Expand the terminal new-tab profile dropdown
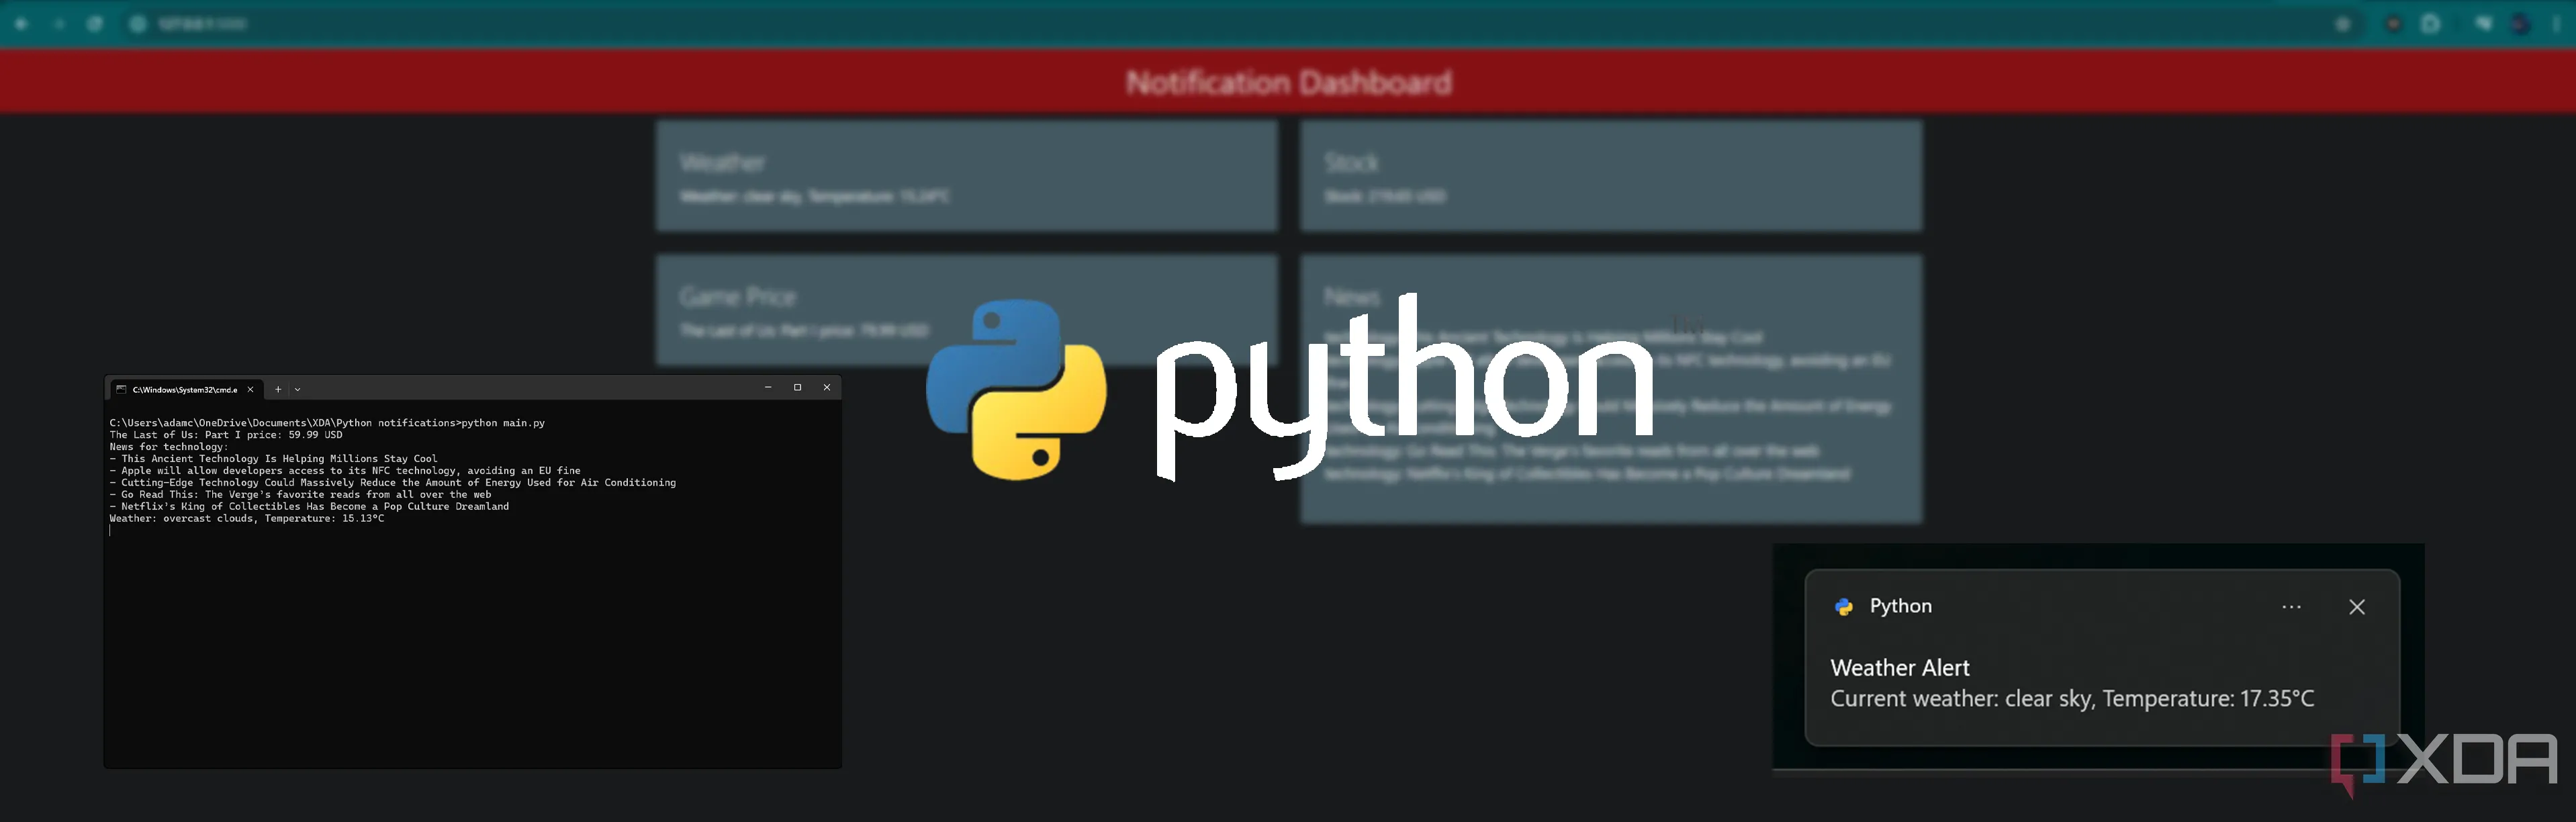The width and height of the screenshot is (2576, 822). [x=297, y=389]
